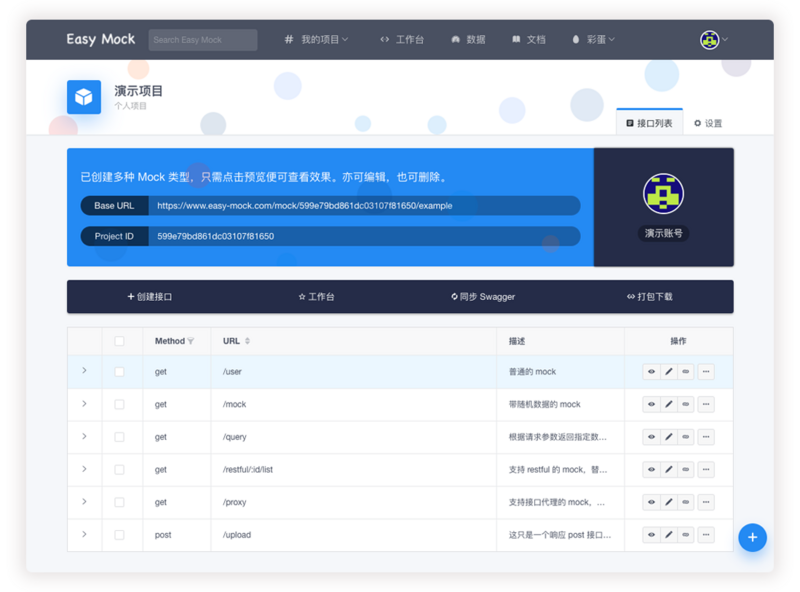
Task: Copy the link for the /query interface
Action: (x=686, y=437)
